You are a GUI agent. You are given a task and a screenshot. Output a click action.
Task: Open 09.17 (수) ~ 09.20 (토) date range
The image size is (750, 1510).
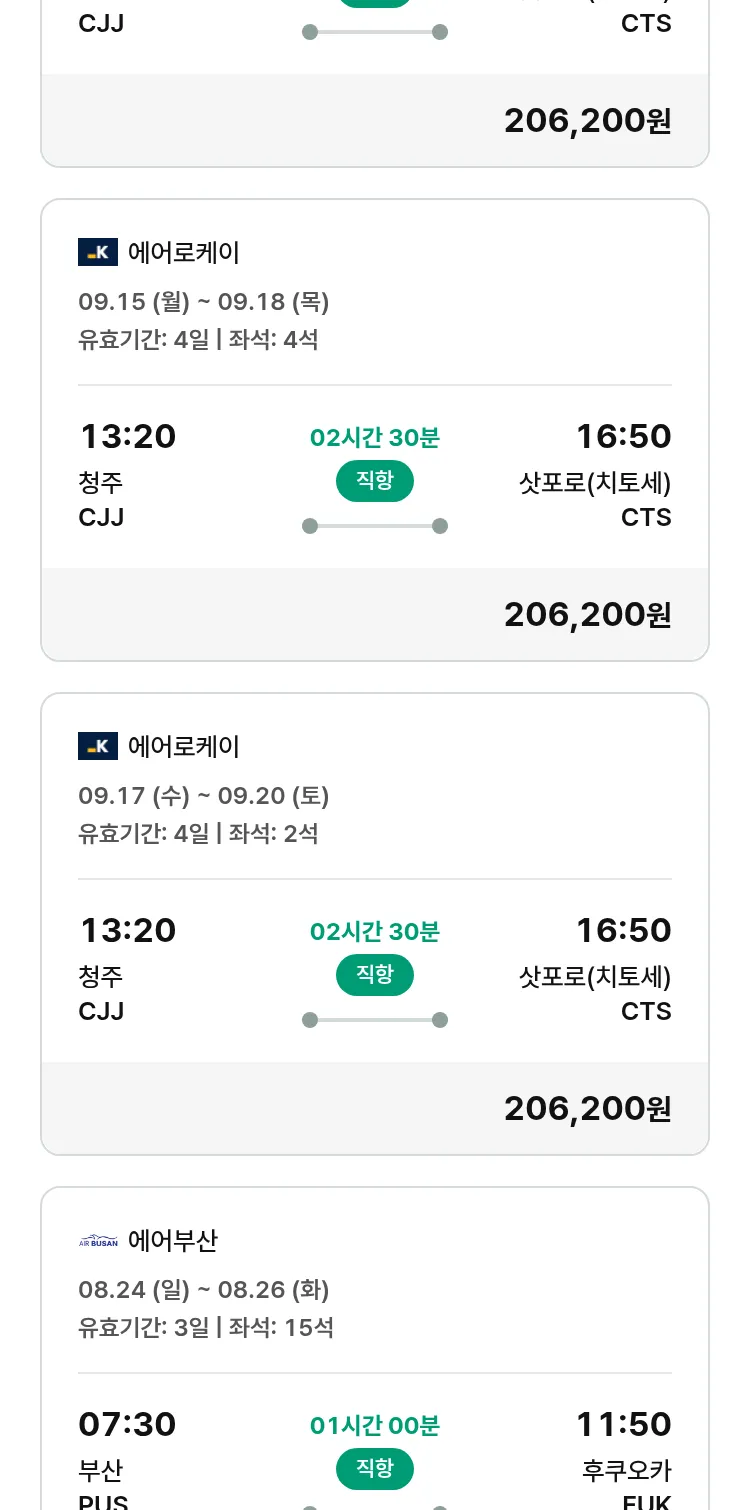(204, 796)
